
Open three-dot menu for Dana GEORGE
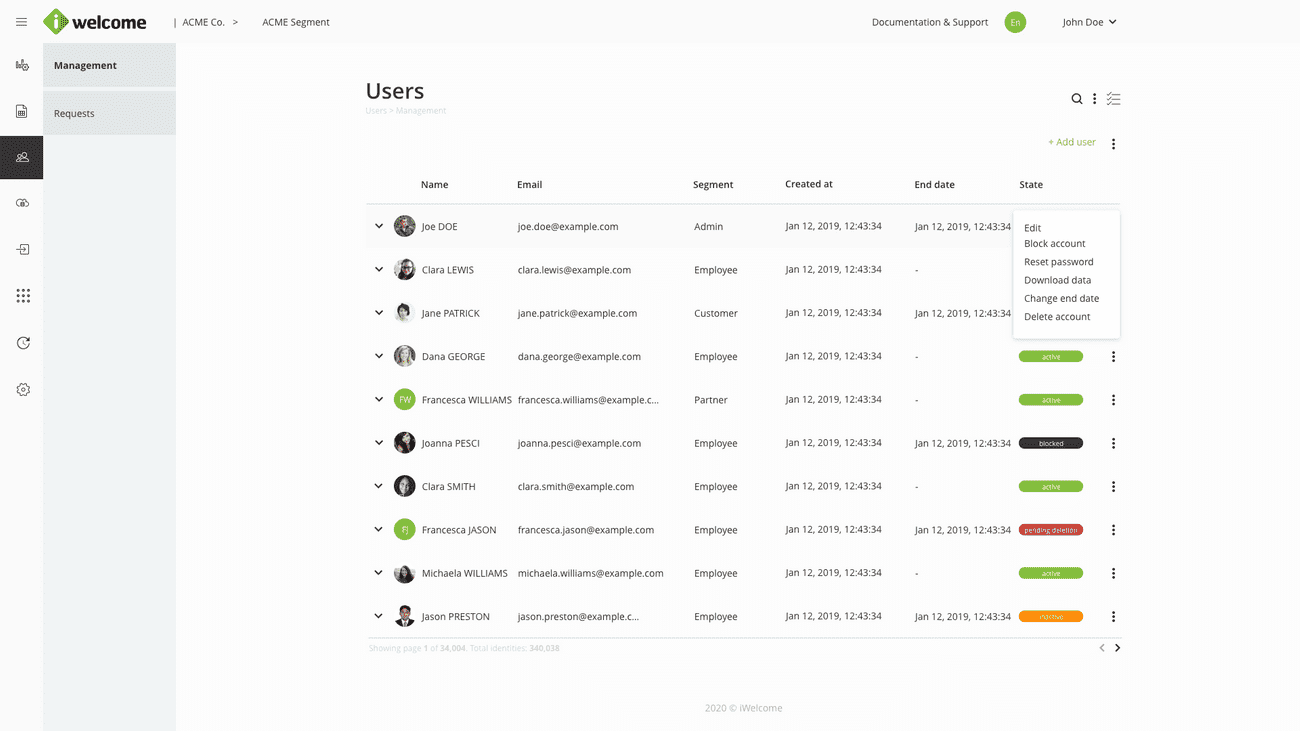pyautogui.click(x=1113, y=357)
